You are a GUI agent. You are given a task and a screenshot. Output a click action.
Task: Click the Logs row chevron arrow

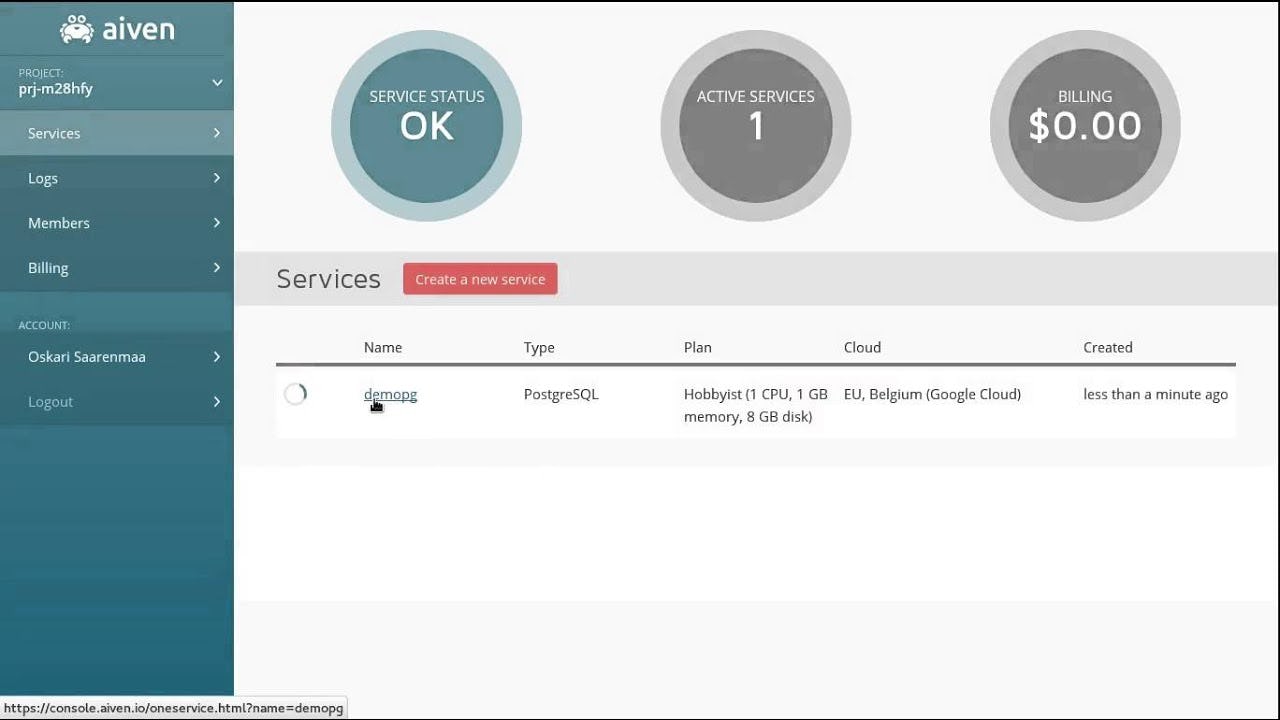pyautogui.click(x=217, y=178)
